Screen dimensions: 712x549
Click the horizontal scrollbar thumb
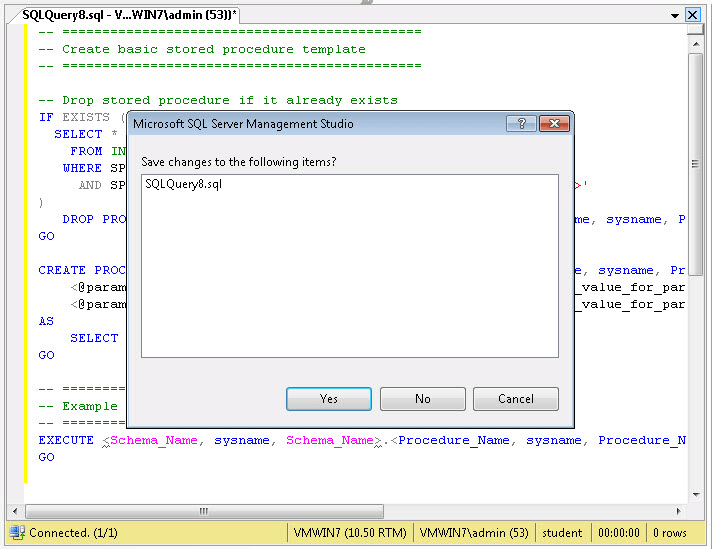[x=204, y=511]
